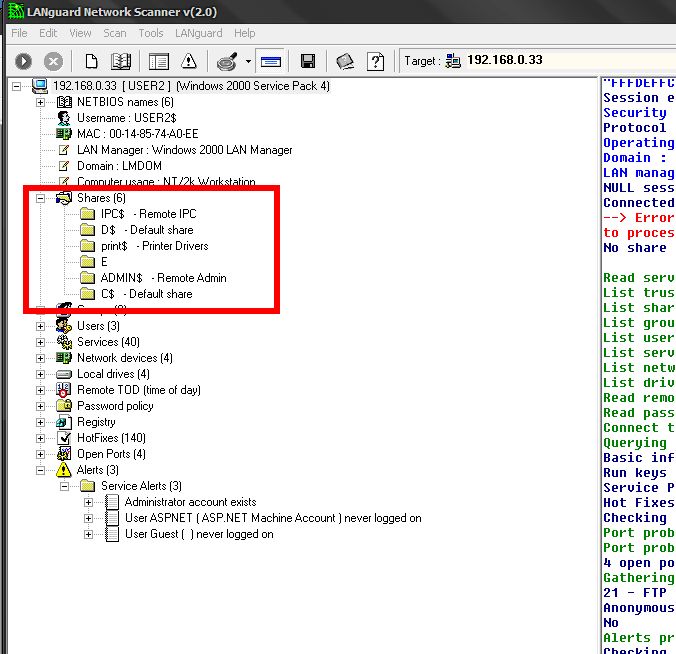This screenshot has width=676, height=654.
Task: Stop scan with the gray X button
Action: coord(53,61)
